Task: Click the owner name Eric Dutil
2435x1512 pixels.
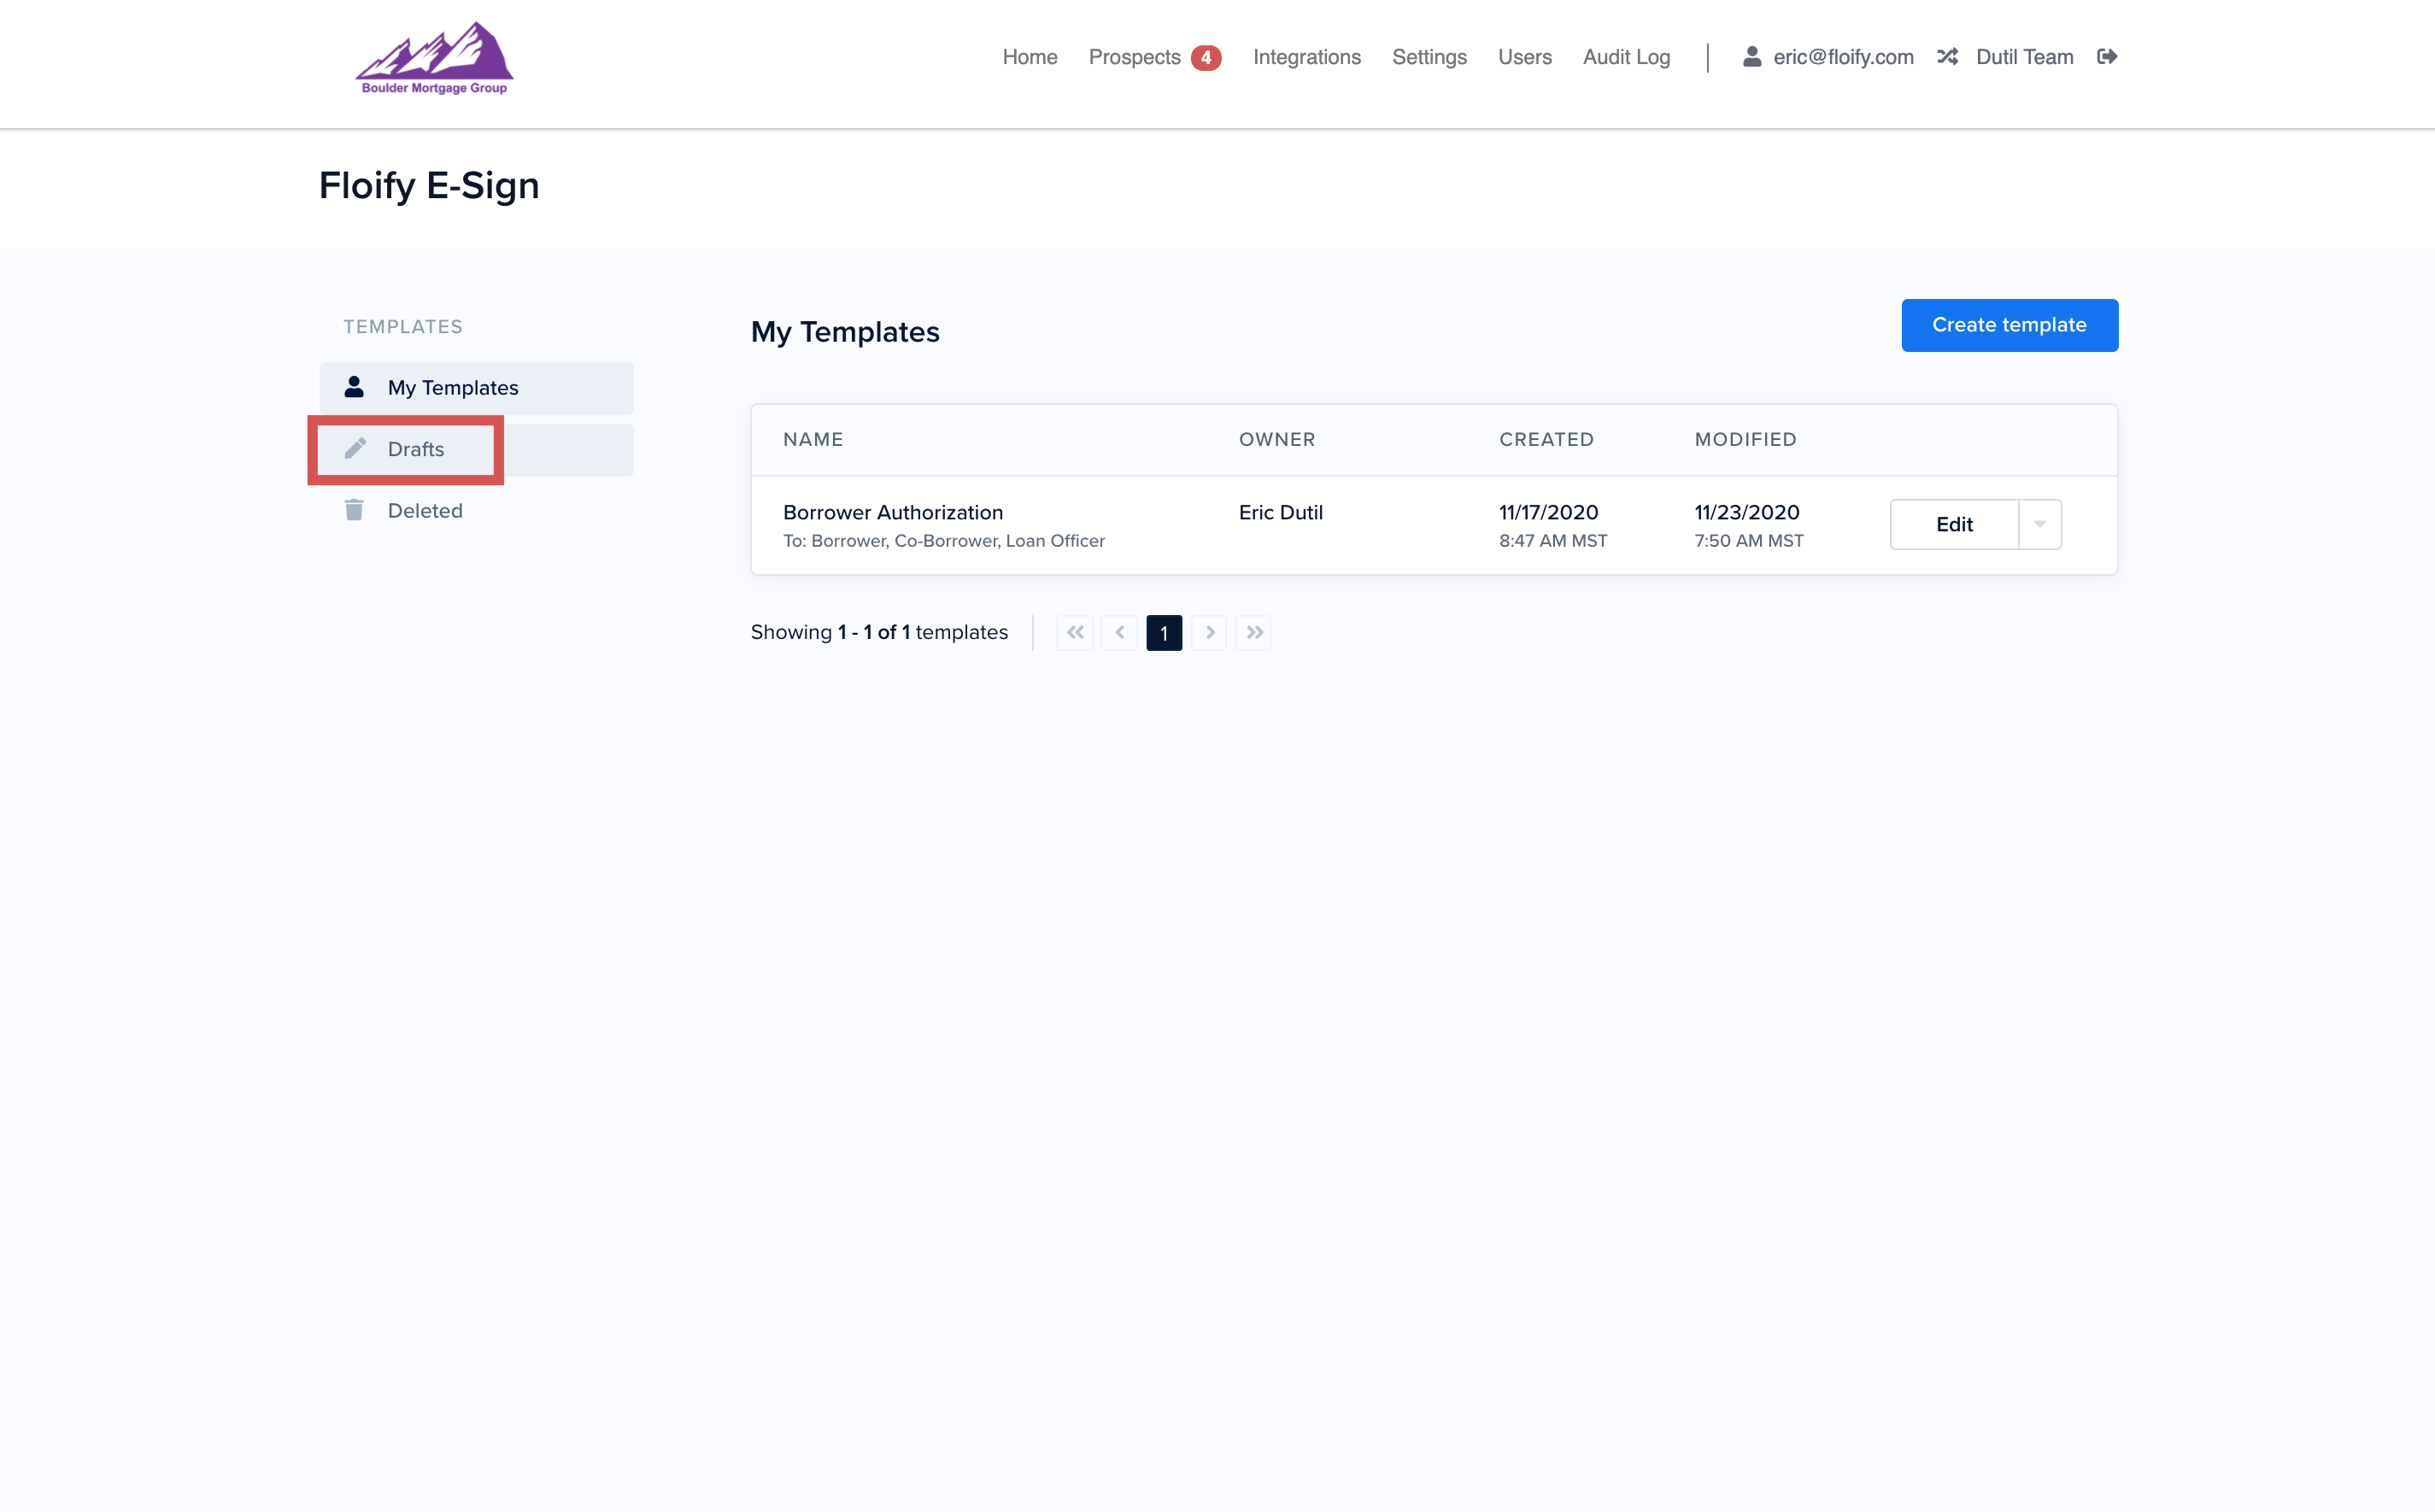Action: pyautogui.click(x=1280, y=512)
